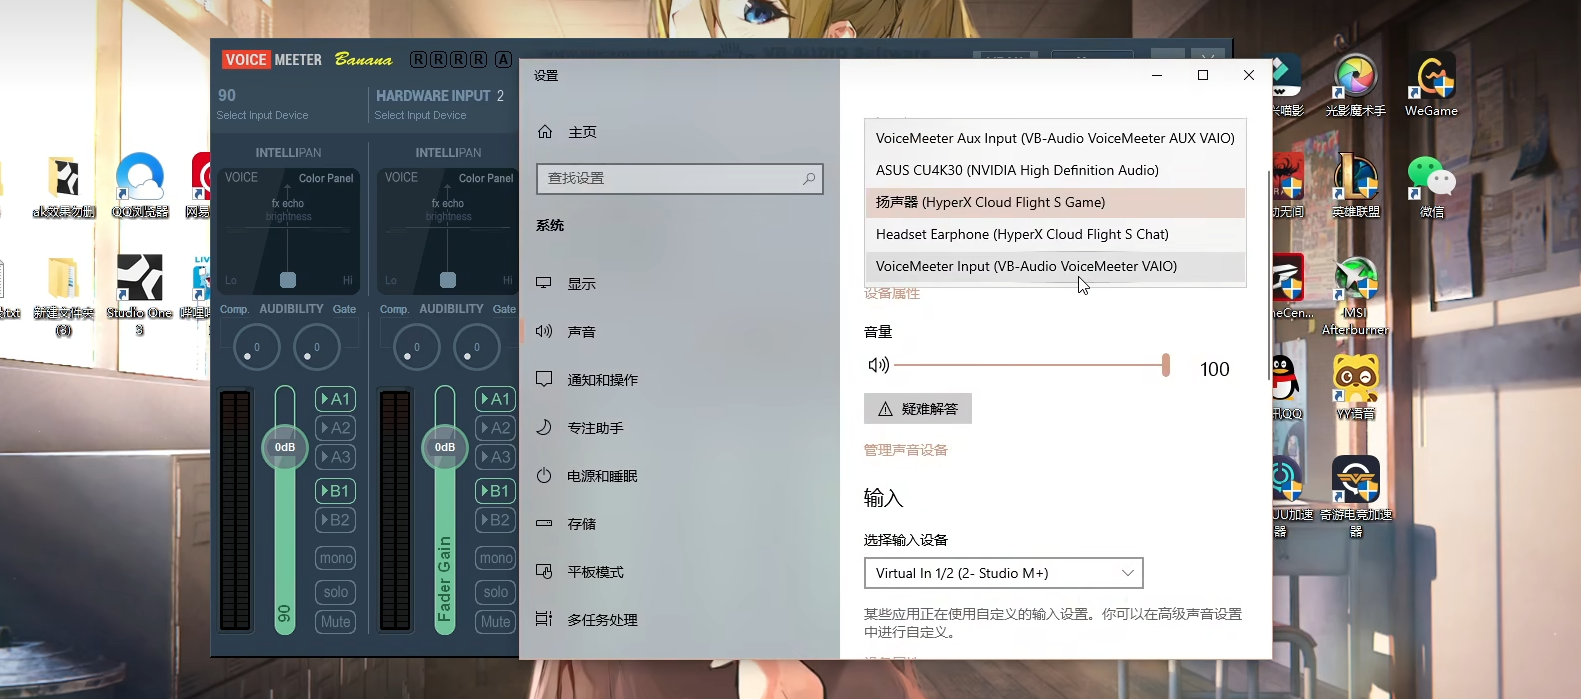1581x699 pixels.
Task: Click the message icon for 通知和操作
Action: tap(544, 379)
